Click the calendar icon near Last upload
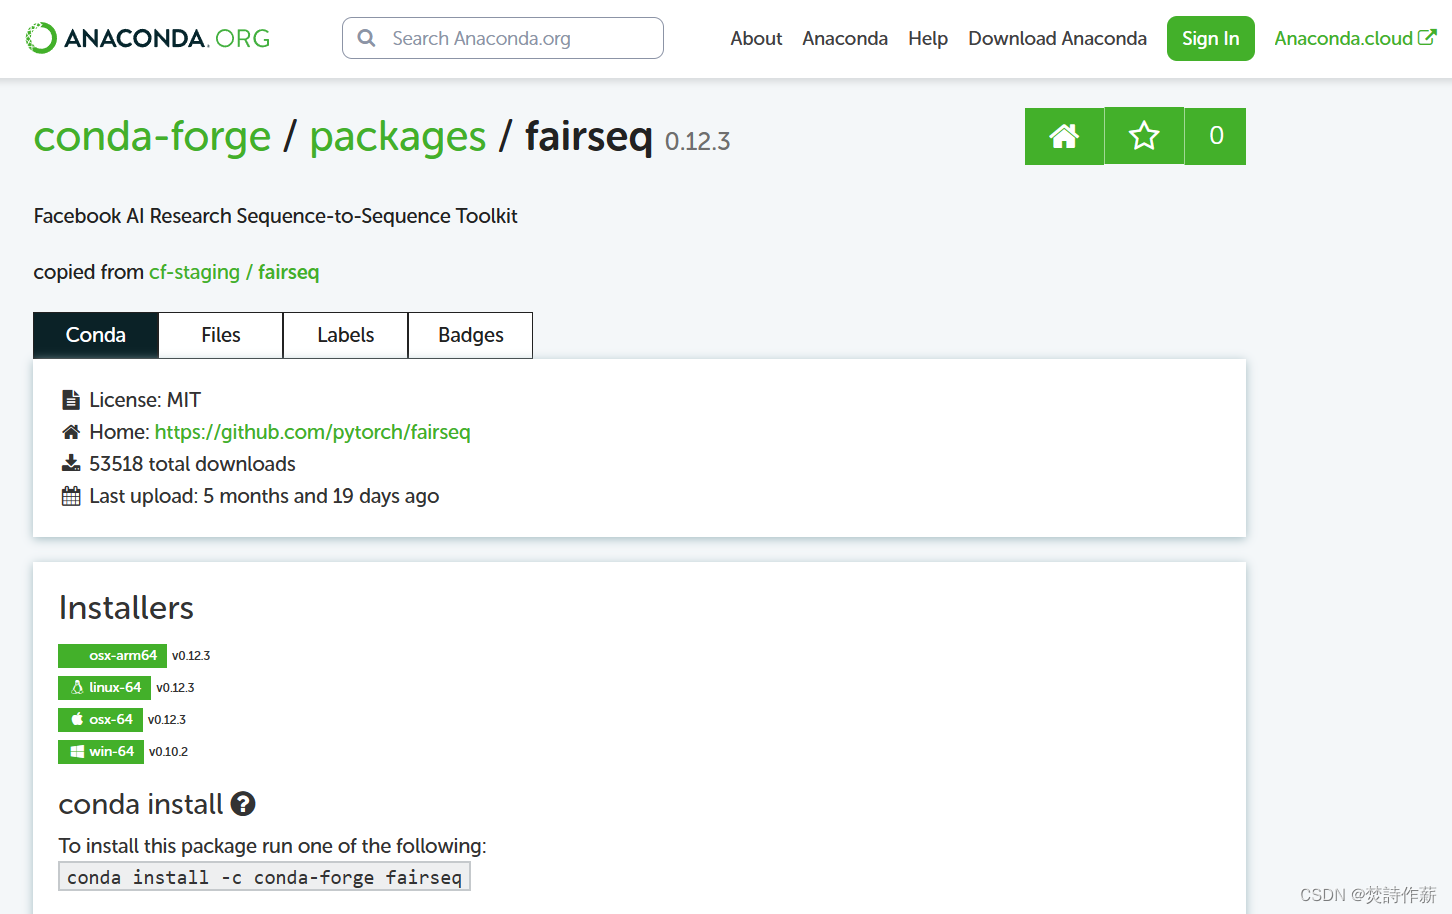 [x=70, y=495]
